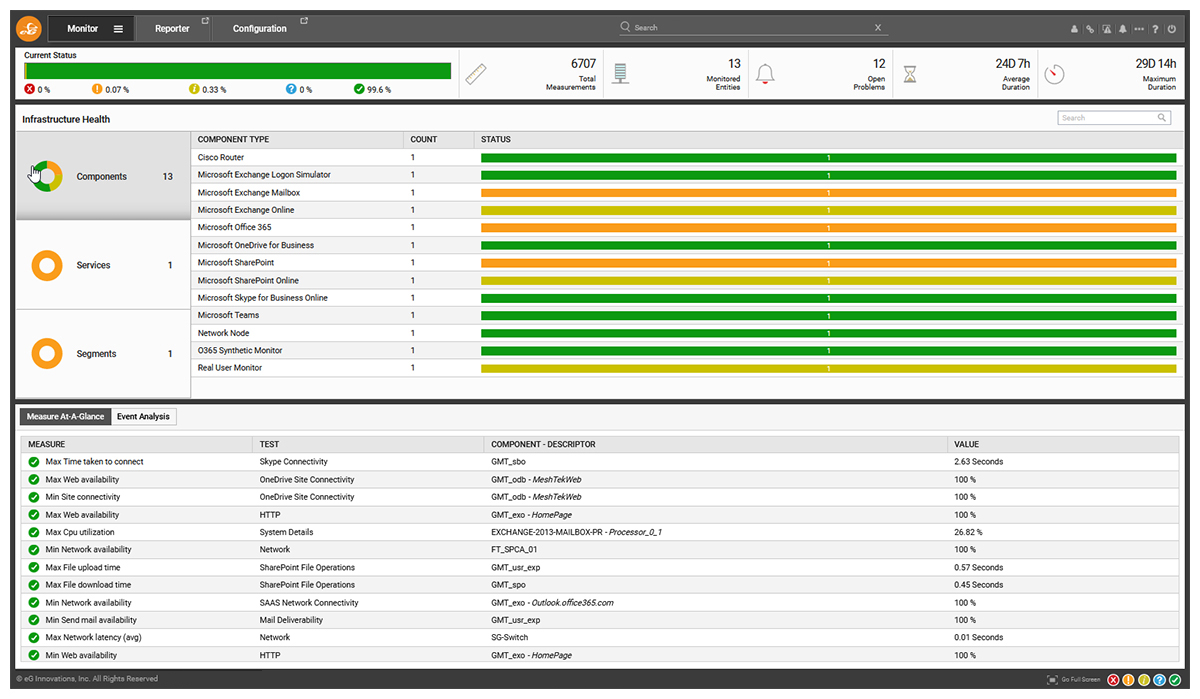
Task: Click the clock Maximum Duration icon
Action: [1054, 75]
